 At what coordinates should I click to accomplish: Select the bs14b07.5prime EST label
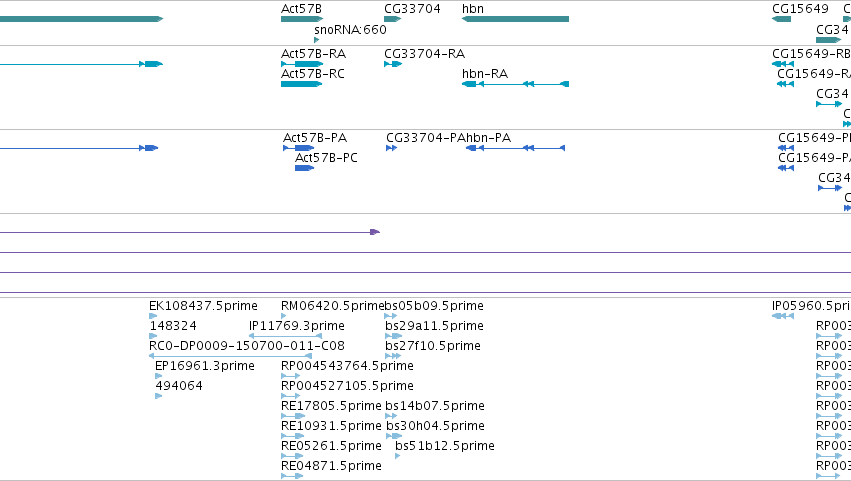point(435,406)
